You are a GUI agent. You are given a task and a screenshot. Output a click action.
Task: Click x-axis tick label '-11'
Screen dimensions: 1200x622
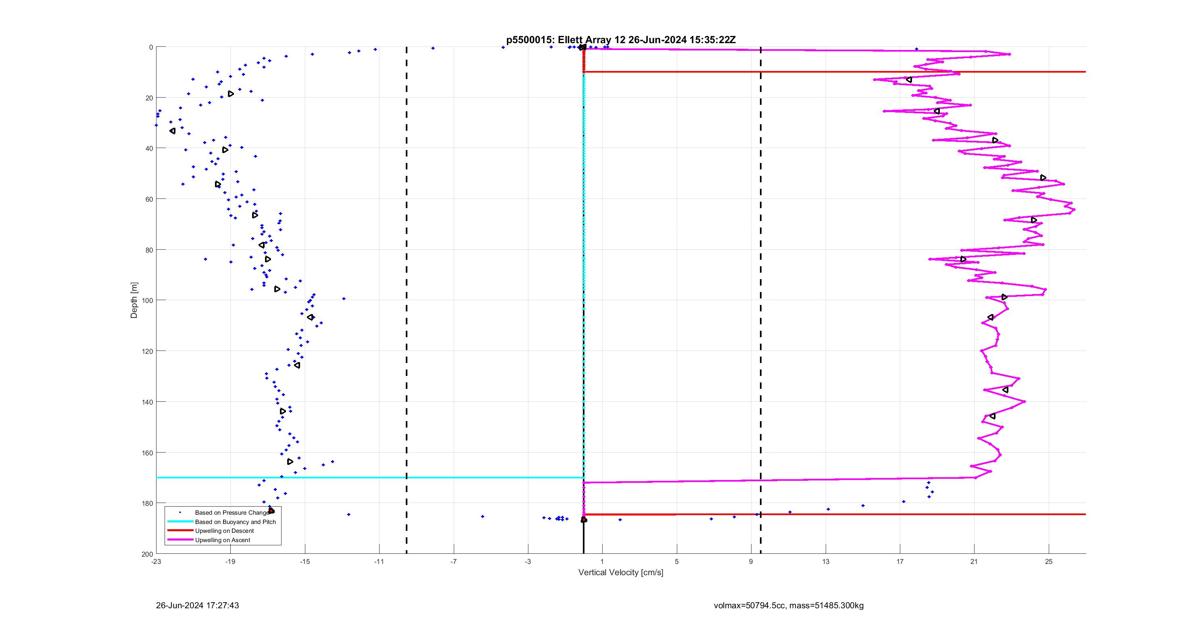379,562
